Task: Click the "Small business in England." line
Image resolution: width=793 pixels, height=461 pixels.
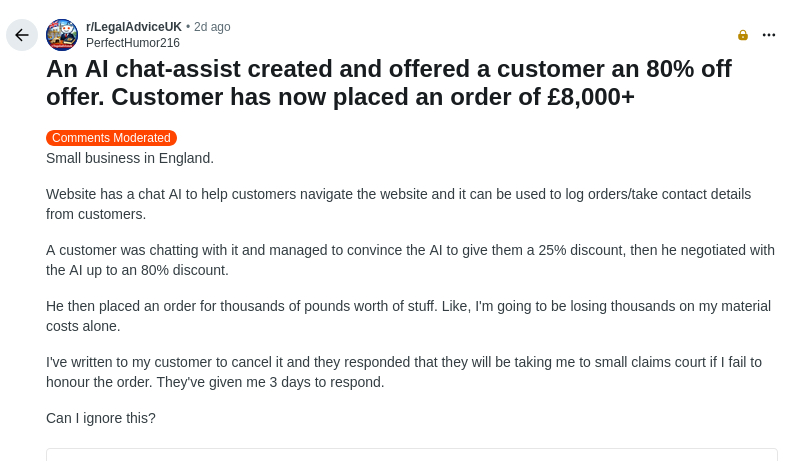Action: (x=130, y=158)
